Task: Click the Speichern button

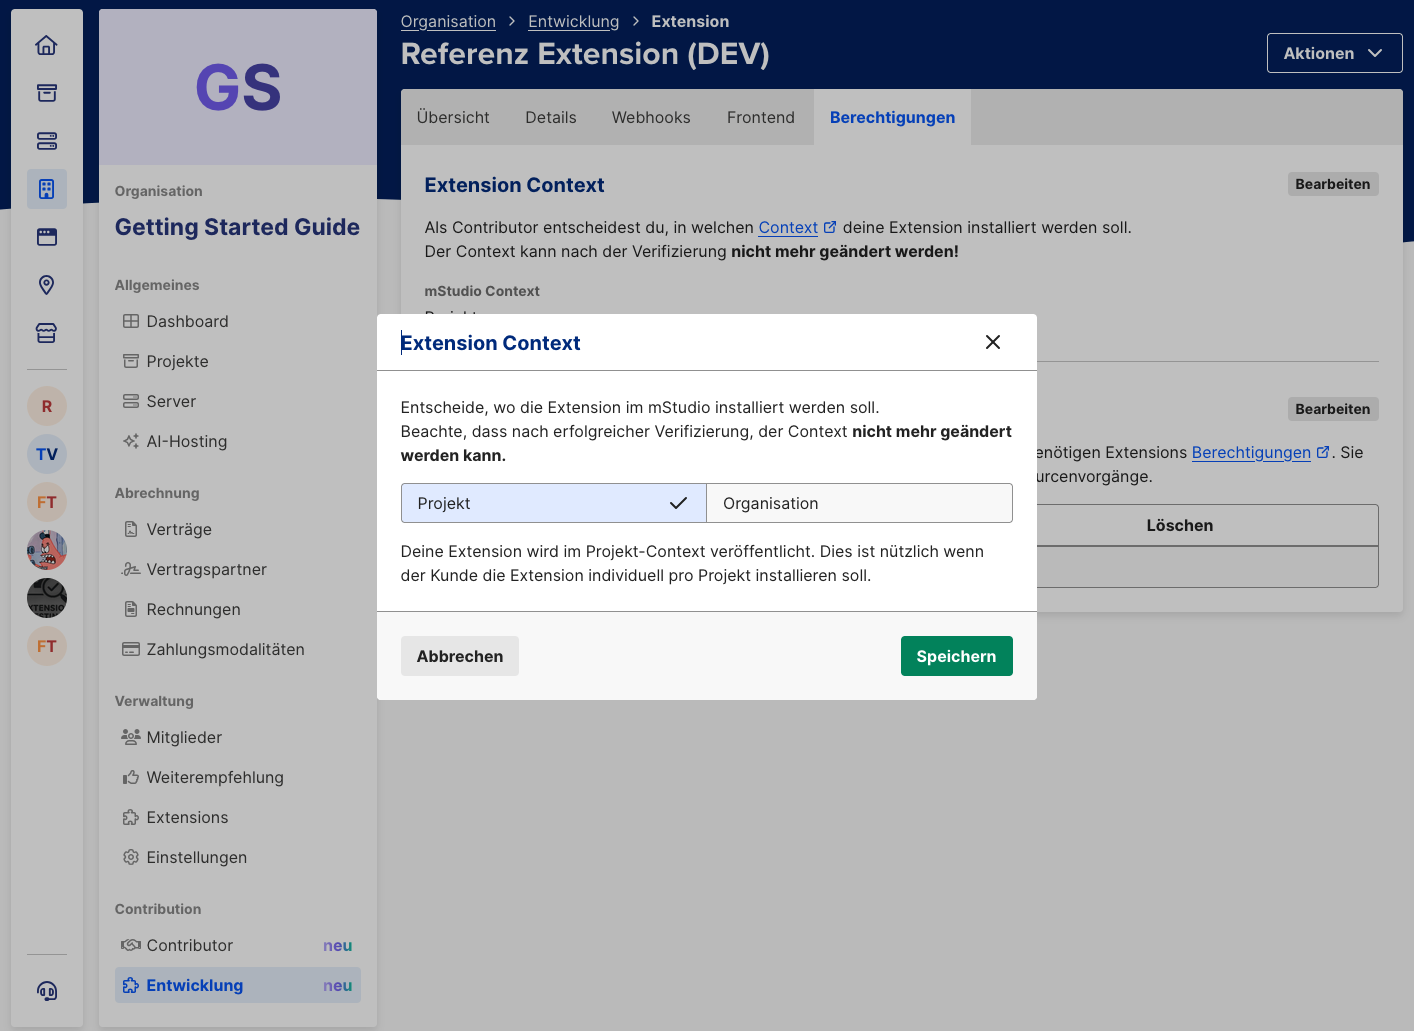Action: pyautogui.click(x=956, y=656)
